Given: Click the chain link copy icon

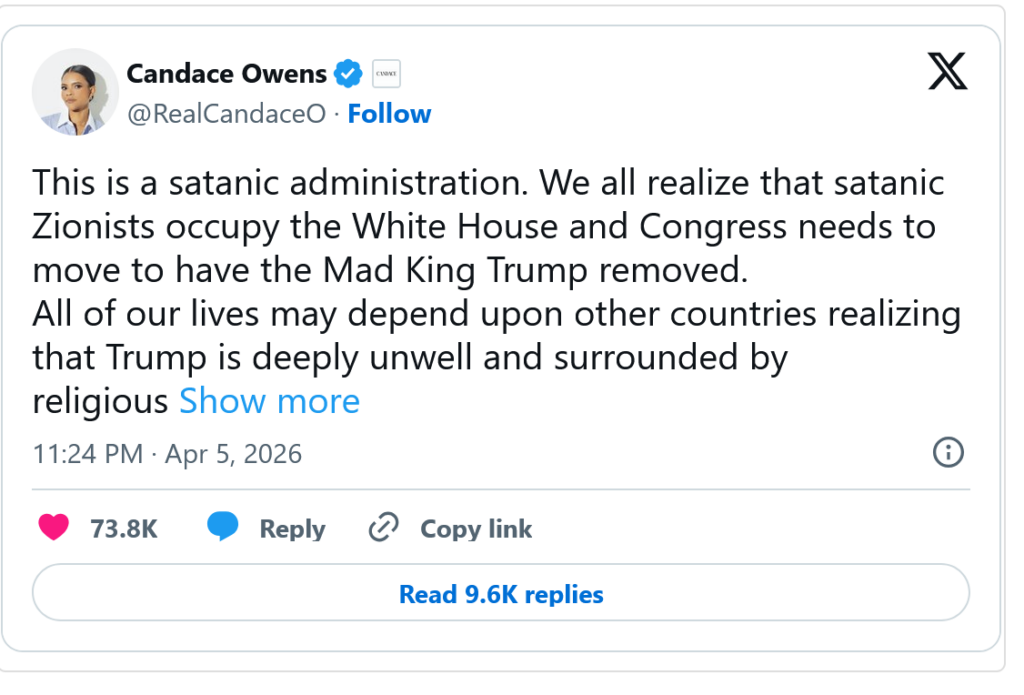Looking at the screenshot, I should click(384, 528).
